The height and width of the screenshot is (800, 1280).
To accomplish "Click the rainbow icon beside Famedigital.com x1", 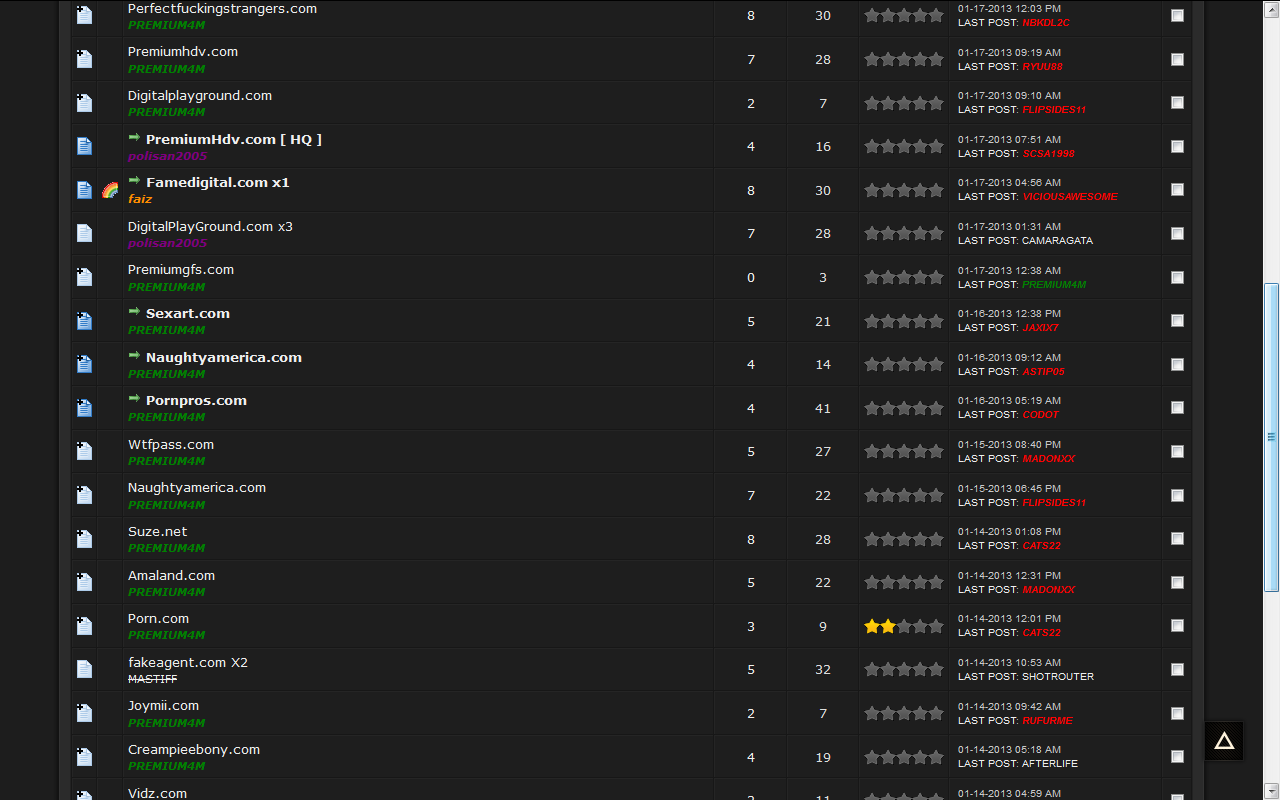I will pyautogui.click(x=110, y=190).
